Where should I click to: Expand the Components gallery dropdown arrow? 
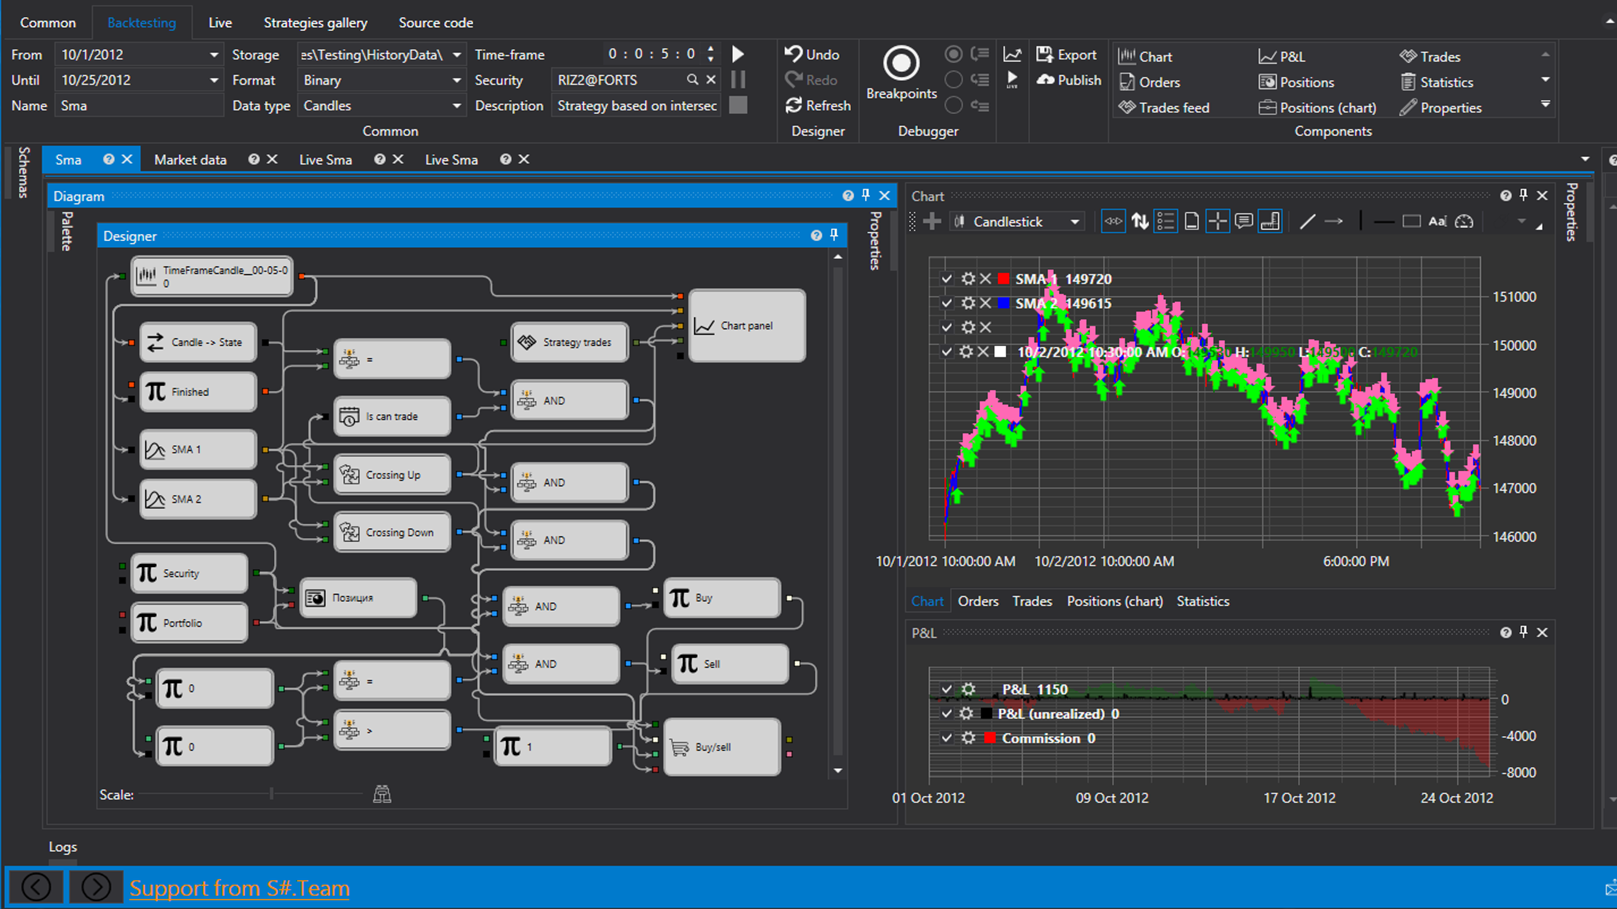coord(1545,104)
